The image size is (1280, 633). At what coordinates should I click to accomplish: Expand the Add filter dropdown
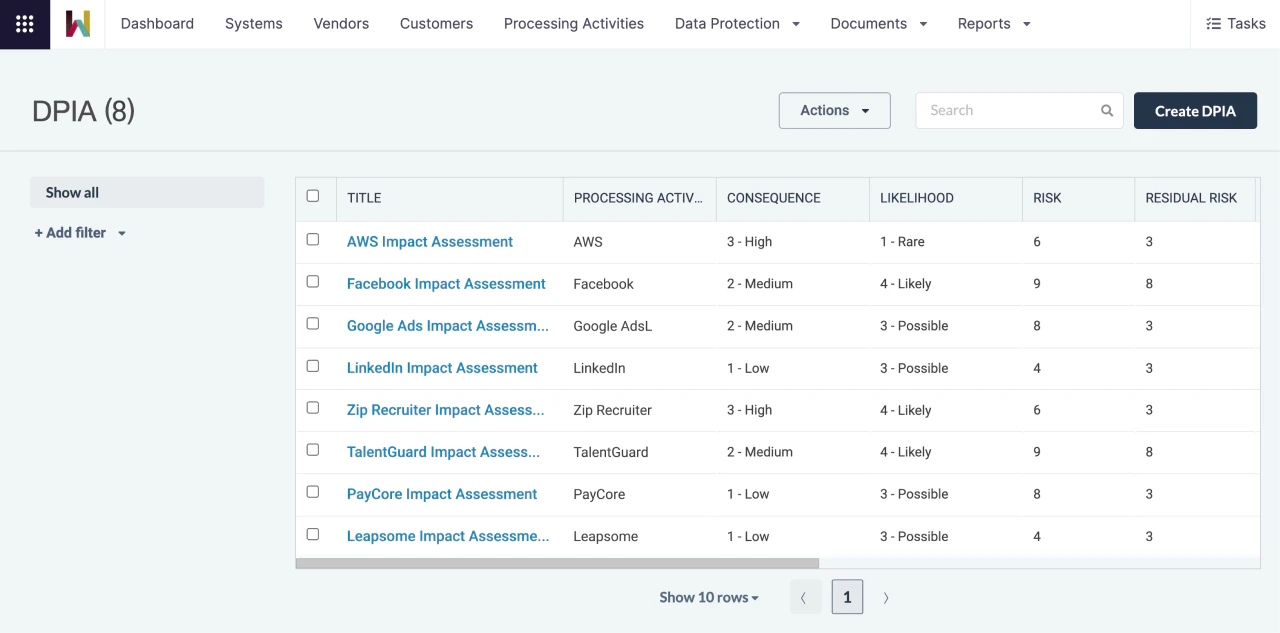click(80, 233)
